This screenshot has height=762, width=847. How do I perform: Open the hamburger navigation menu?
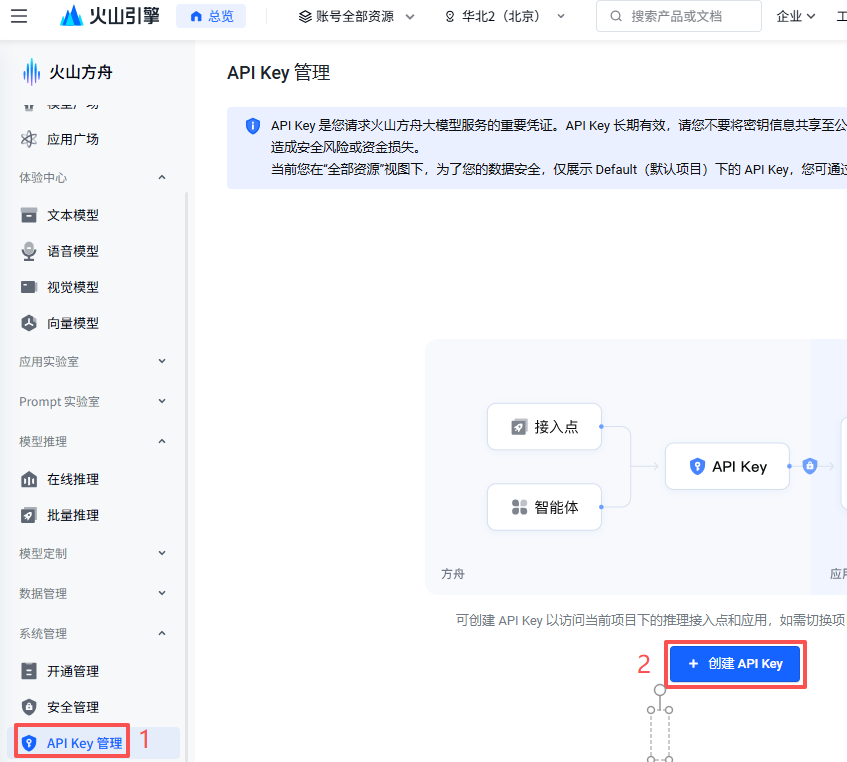19,16
